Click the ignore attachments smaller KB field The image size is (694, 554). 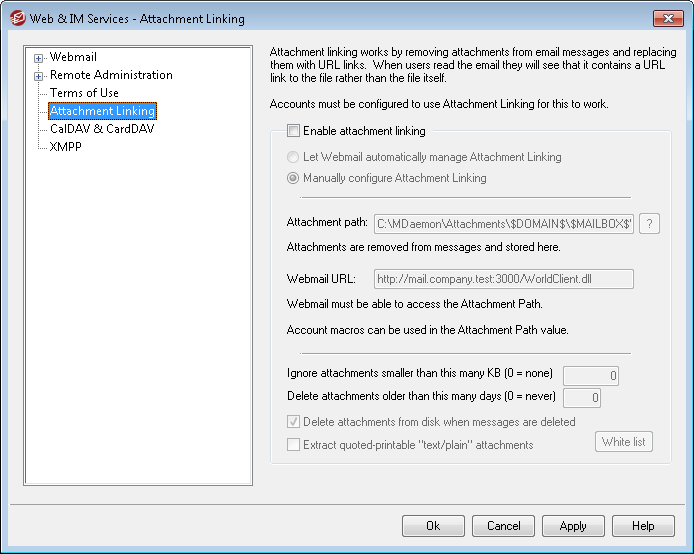(x=591, y=376)
